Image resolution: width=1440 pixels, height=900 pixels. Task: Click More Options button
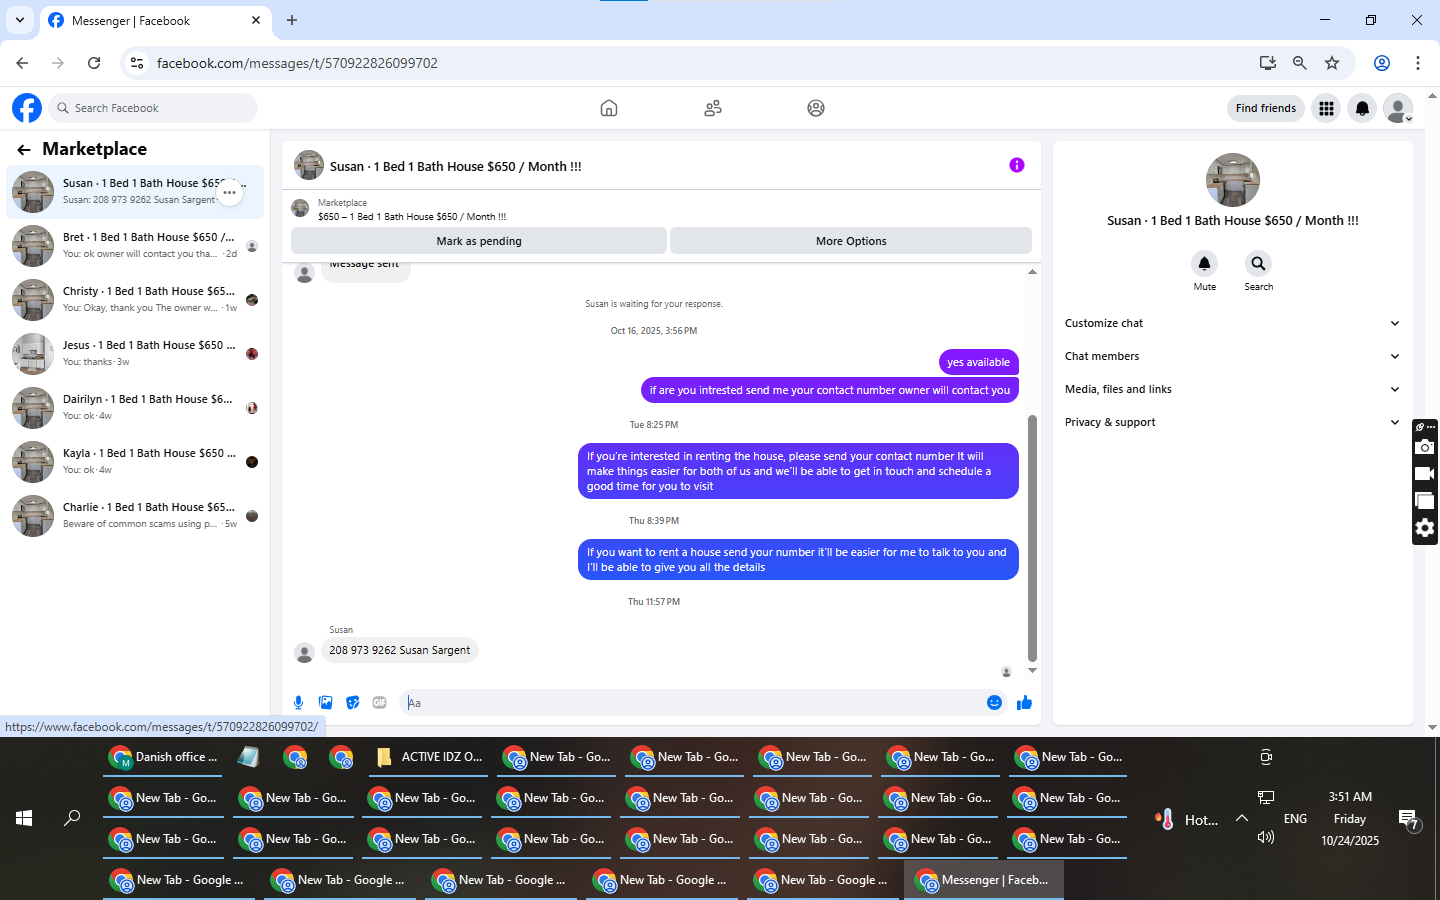tap(851, 241)
